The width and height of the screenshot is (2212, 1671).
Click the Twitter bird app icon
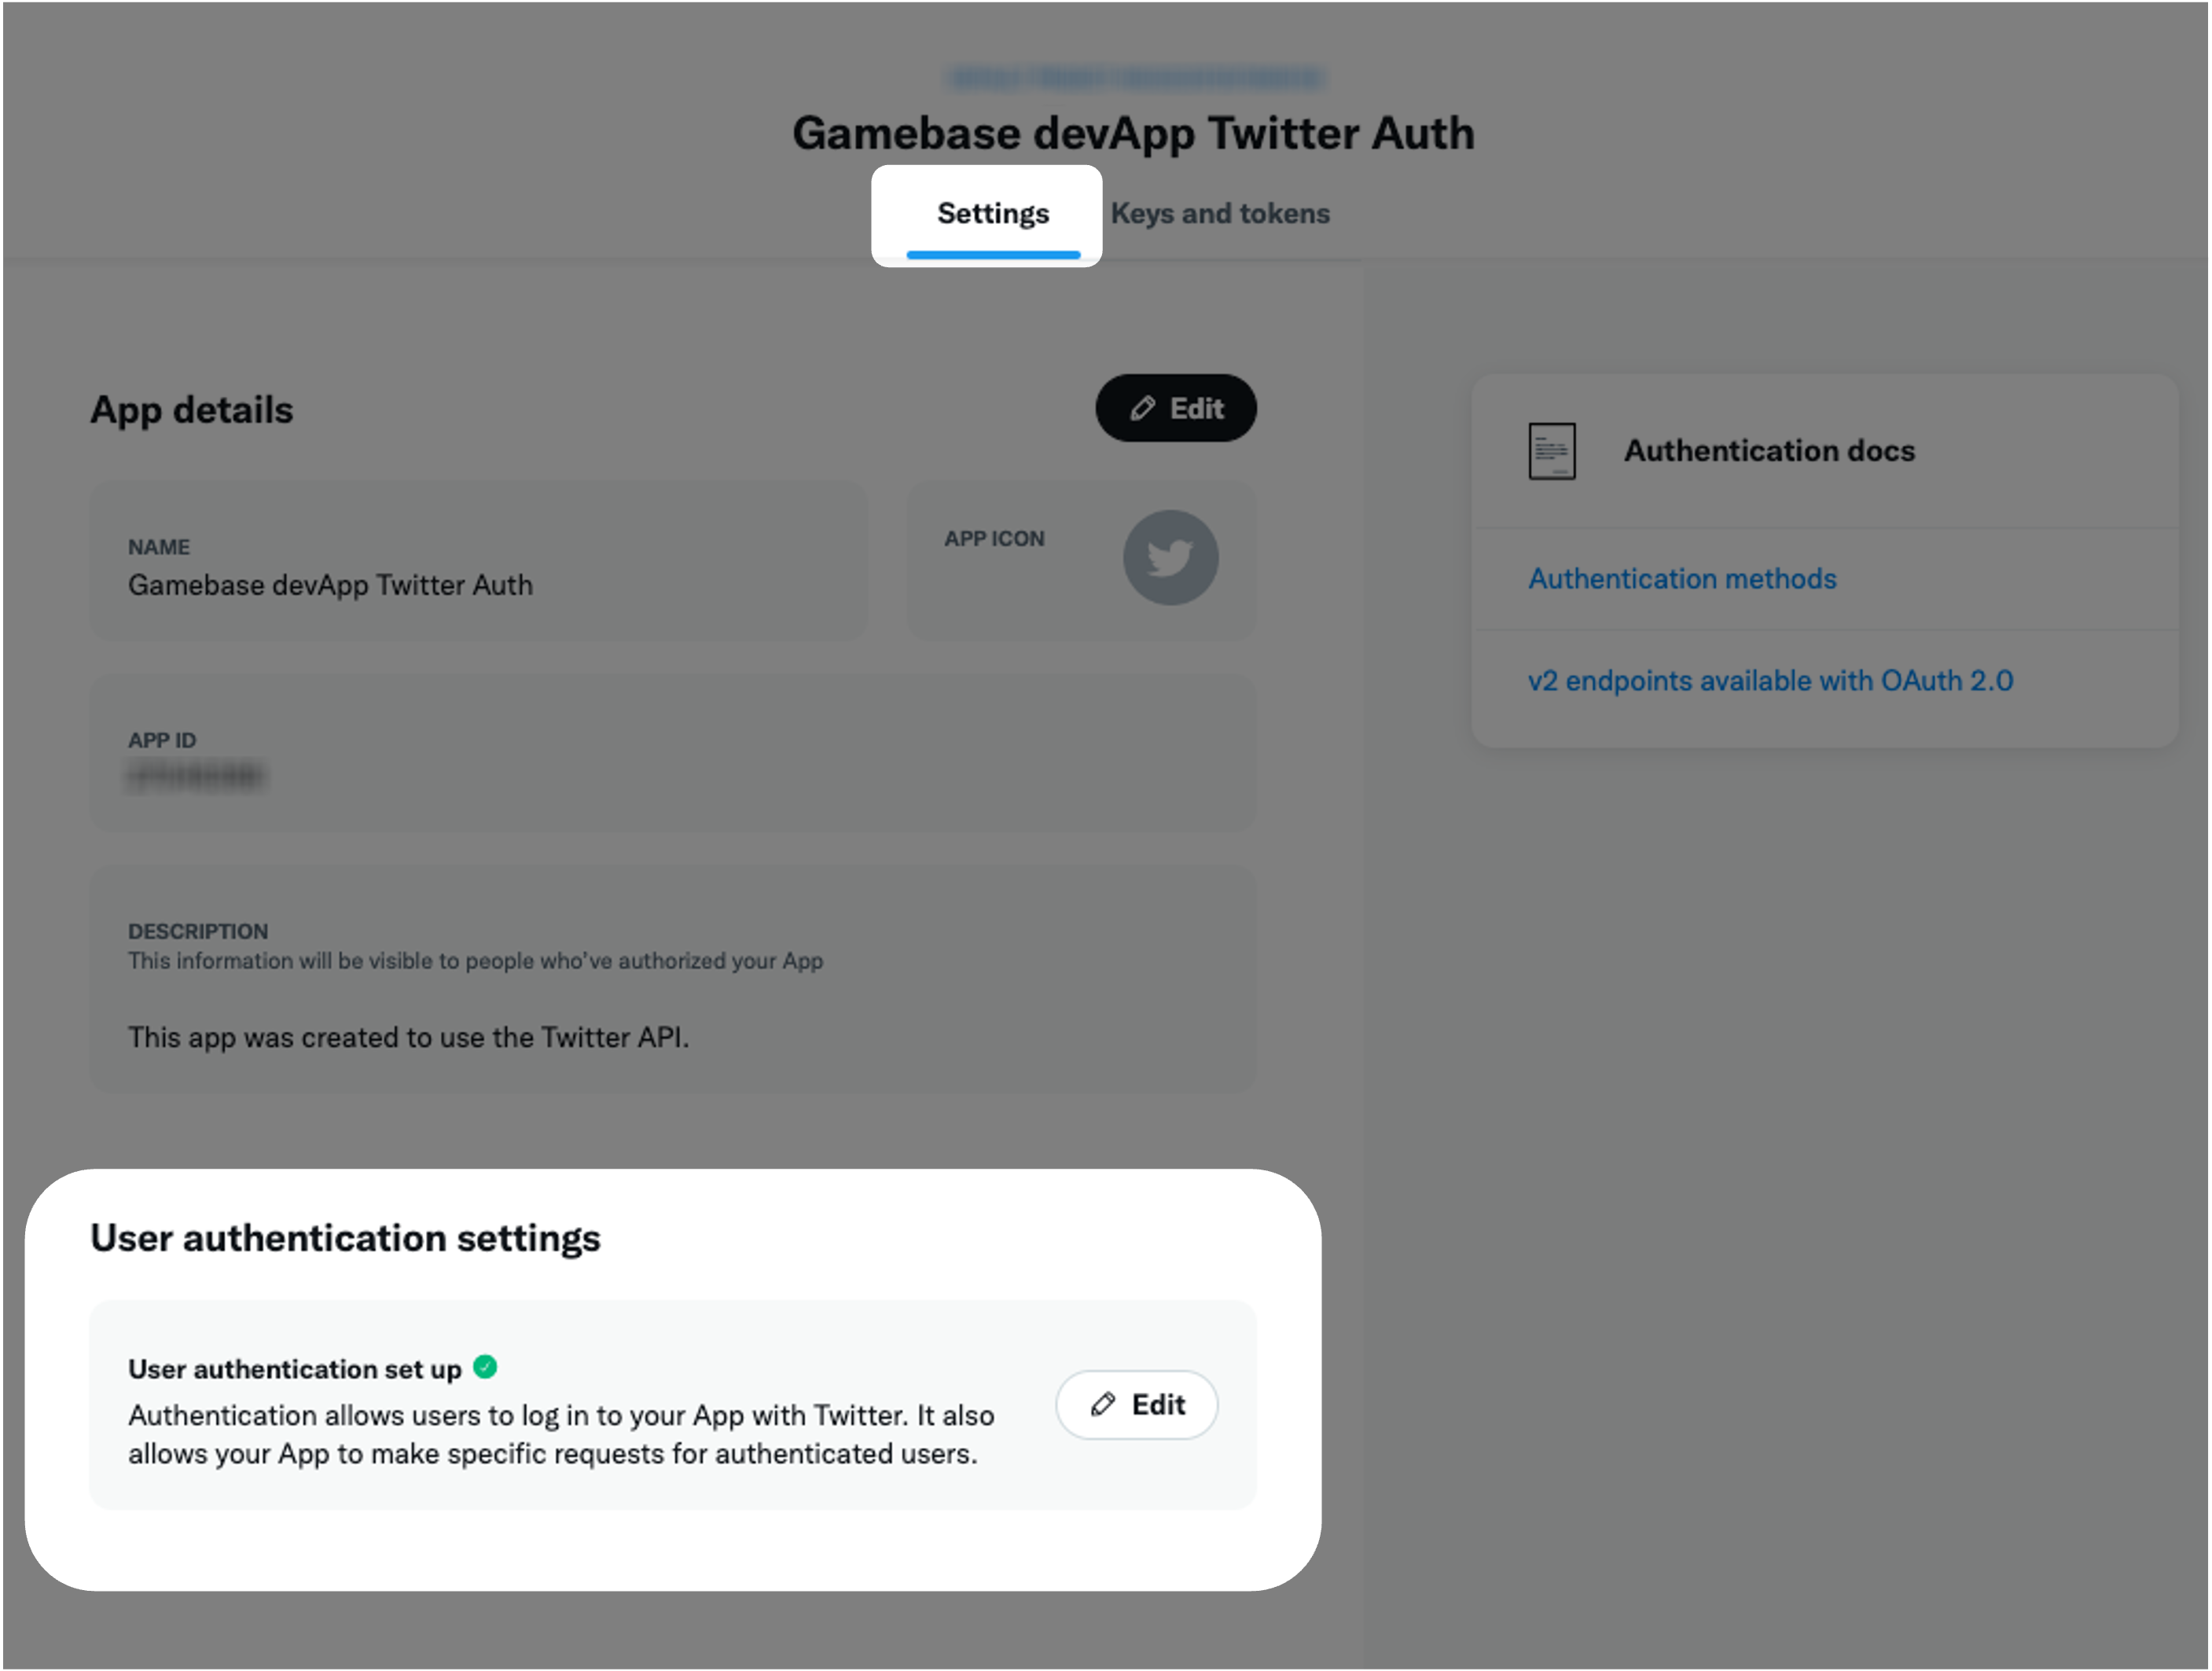[x=1170, y=558]
